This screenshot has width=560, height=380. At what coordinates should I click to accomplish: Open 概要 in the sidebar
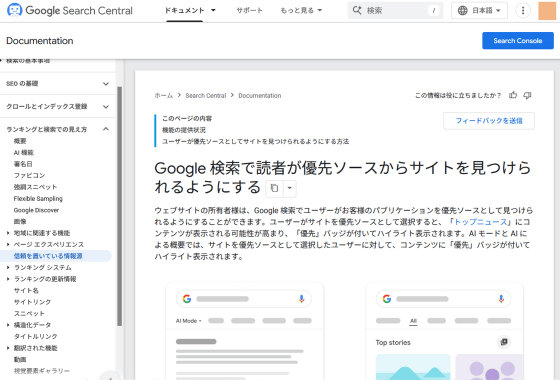pos(20,141)
